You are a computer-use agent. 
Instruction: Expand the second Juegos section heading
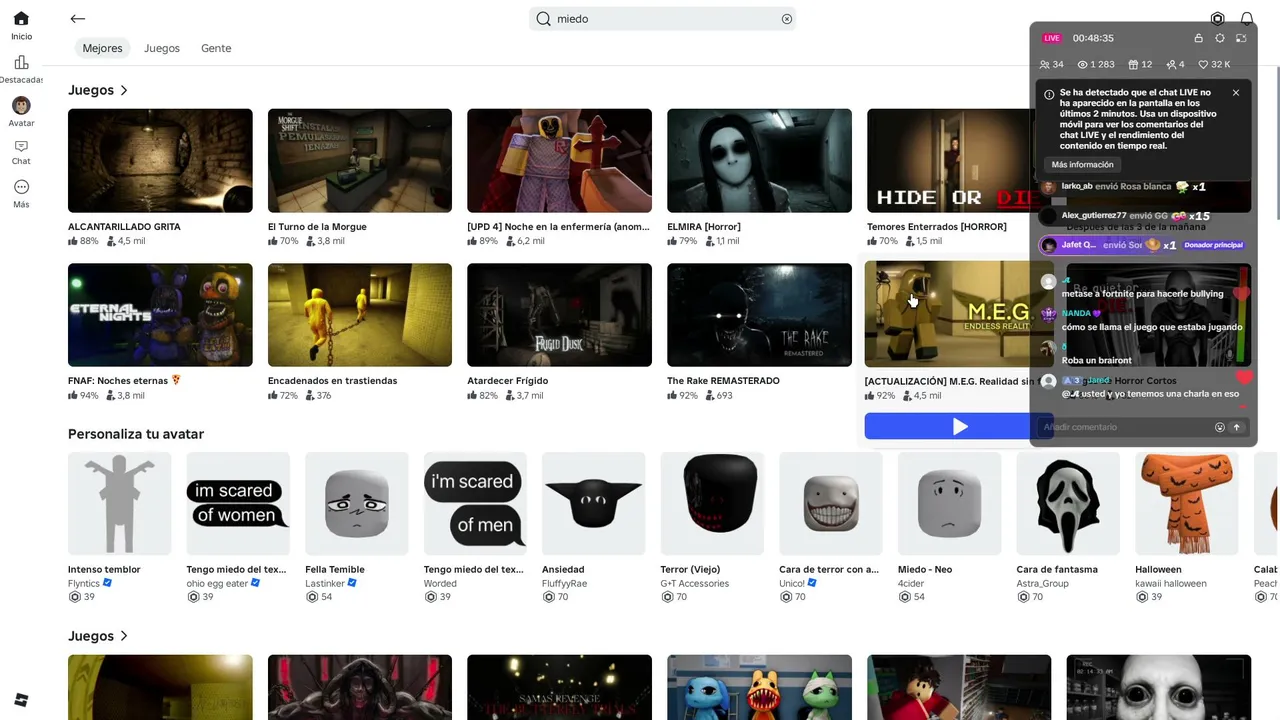[x=98, y=636]
